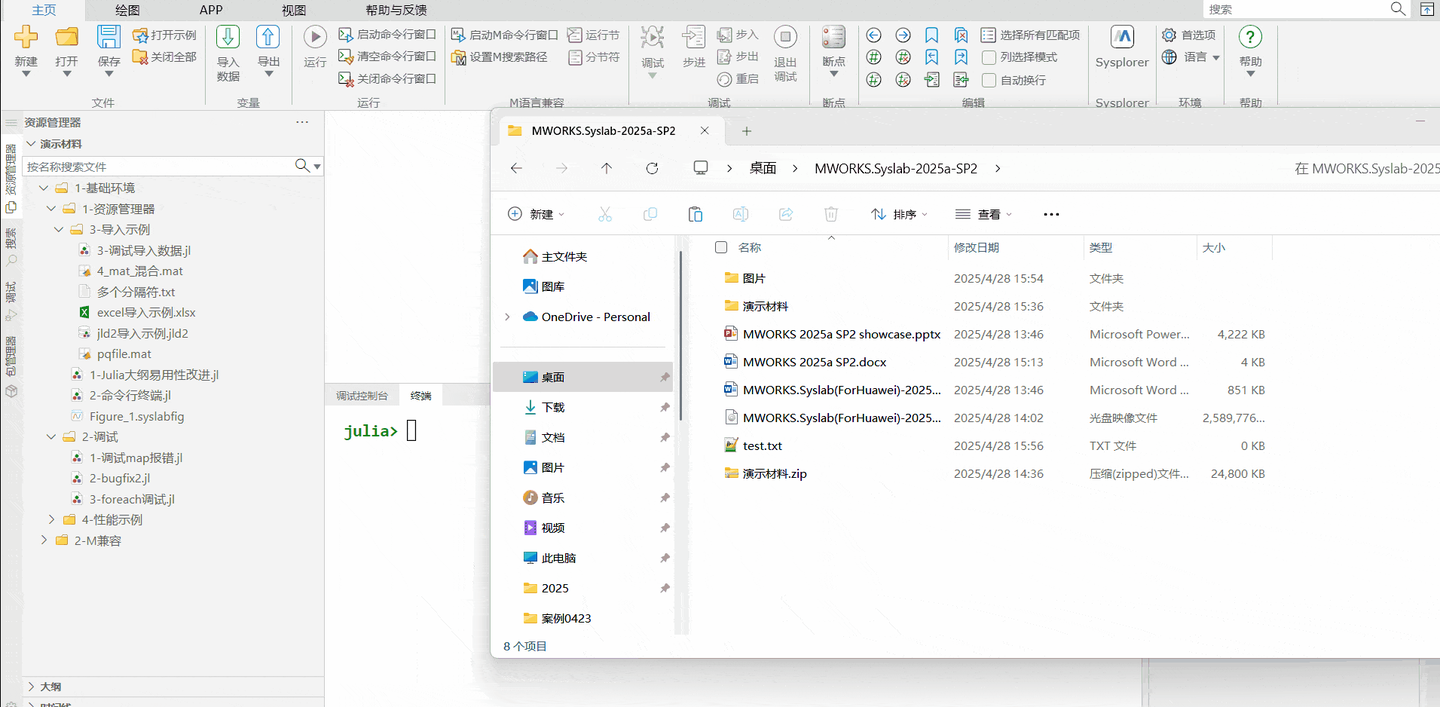1440x707 pixels.
Task: Click the 运行 play button
Action: [315, 38]
